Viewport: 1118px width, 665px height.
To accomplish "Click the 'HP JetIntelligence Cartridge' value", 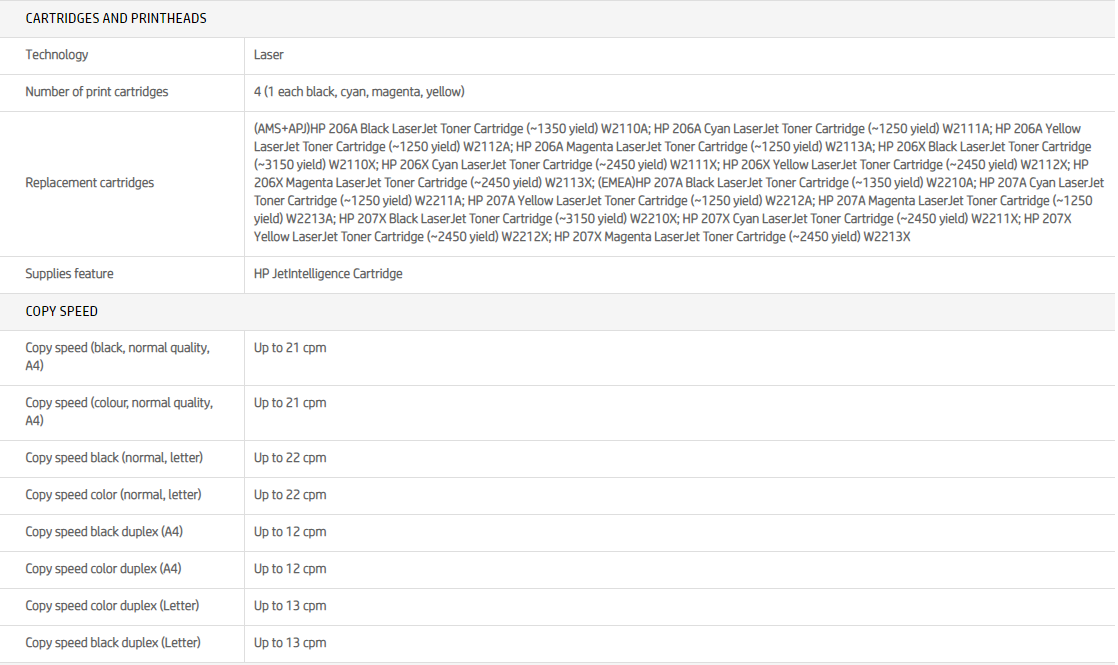I will 328,274.
